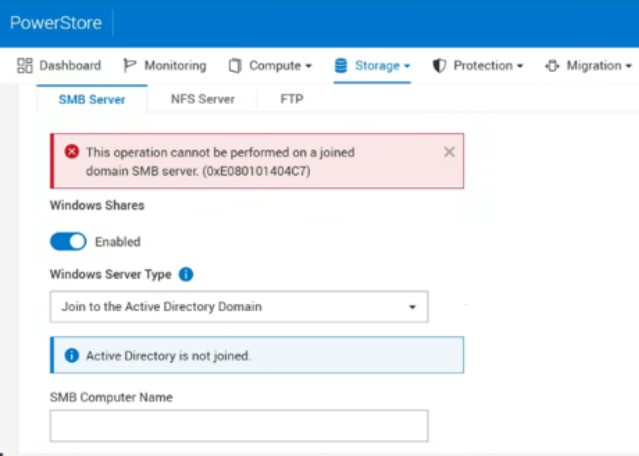639x456 pixels.
Task: Click the Protection shield icon
Action: (x=439, y=66)
